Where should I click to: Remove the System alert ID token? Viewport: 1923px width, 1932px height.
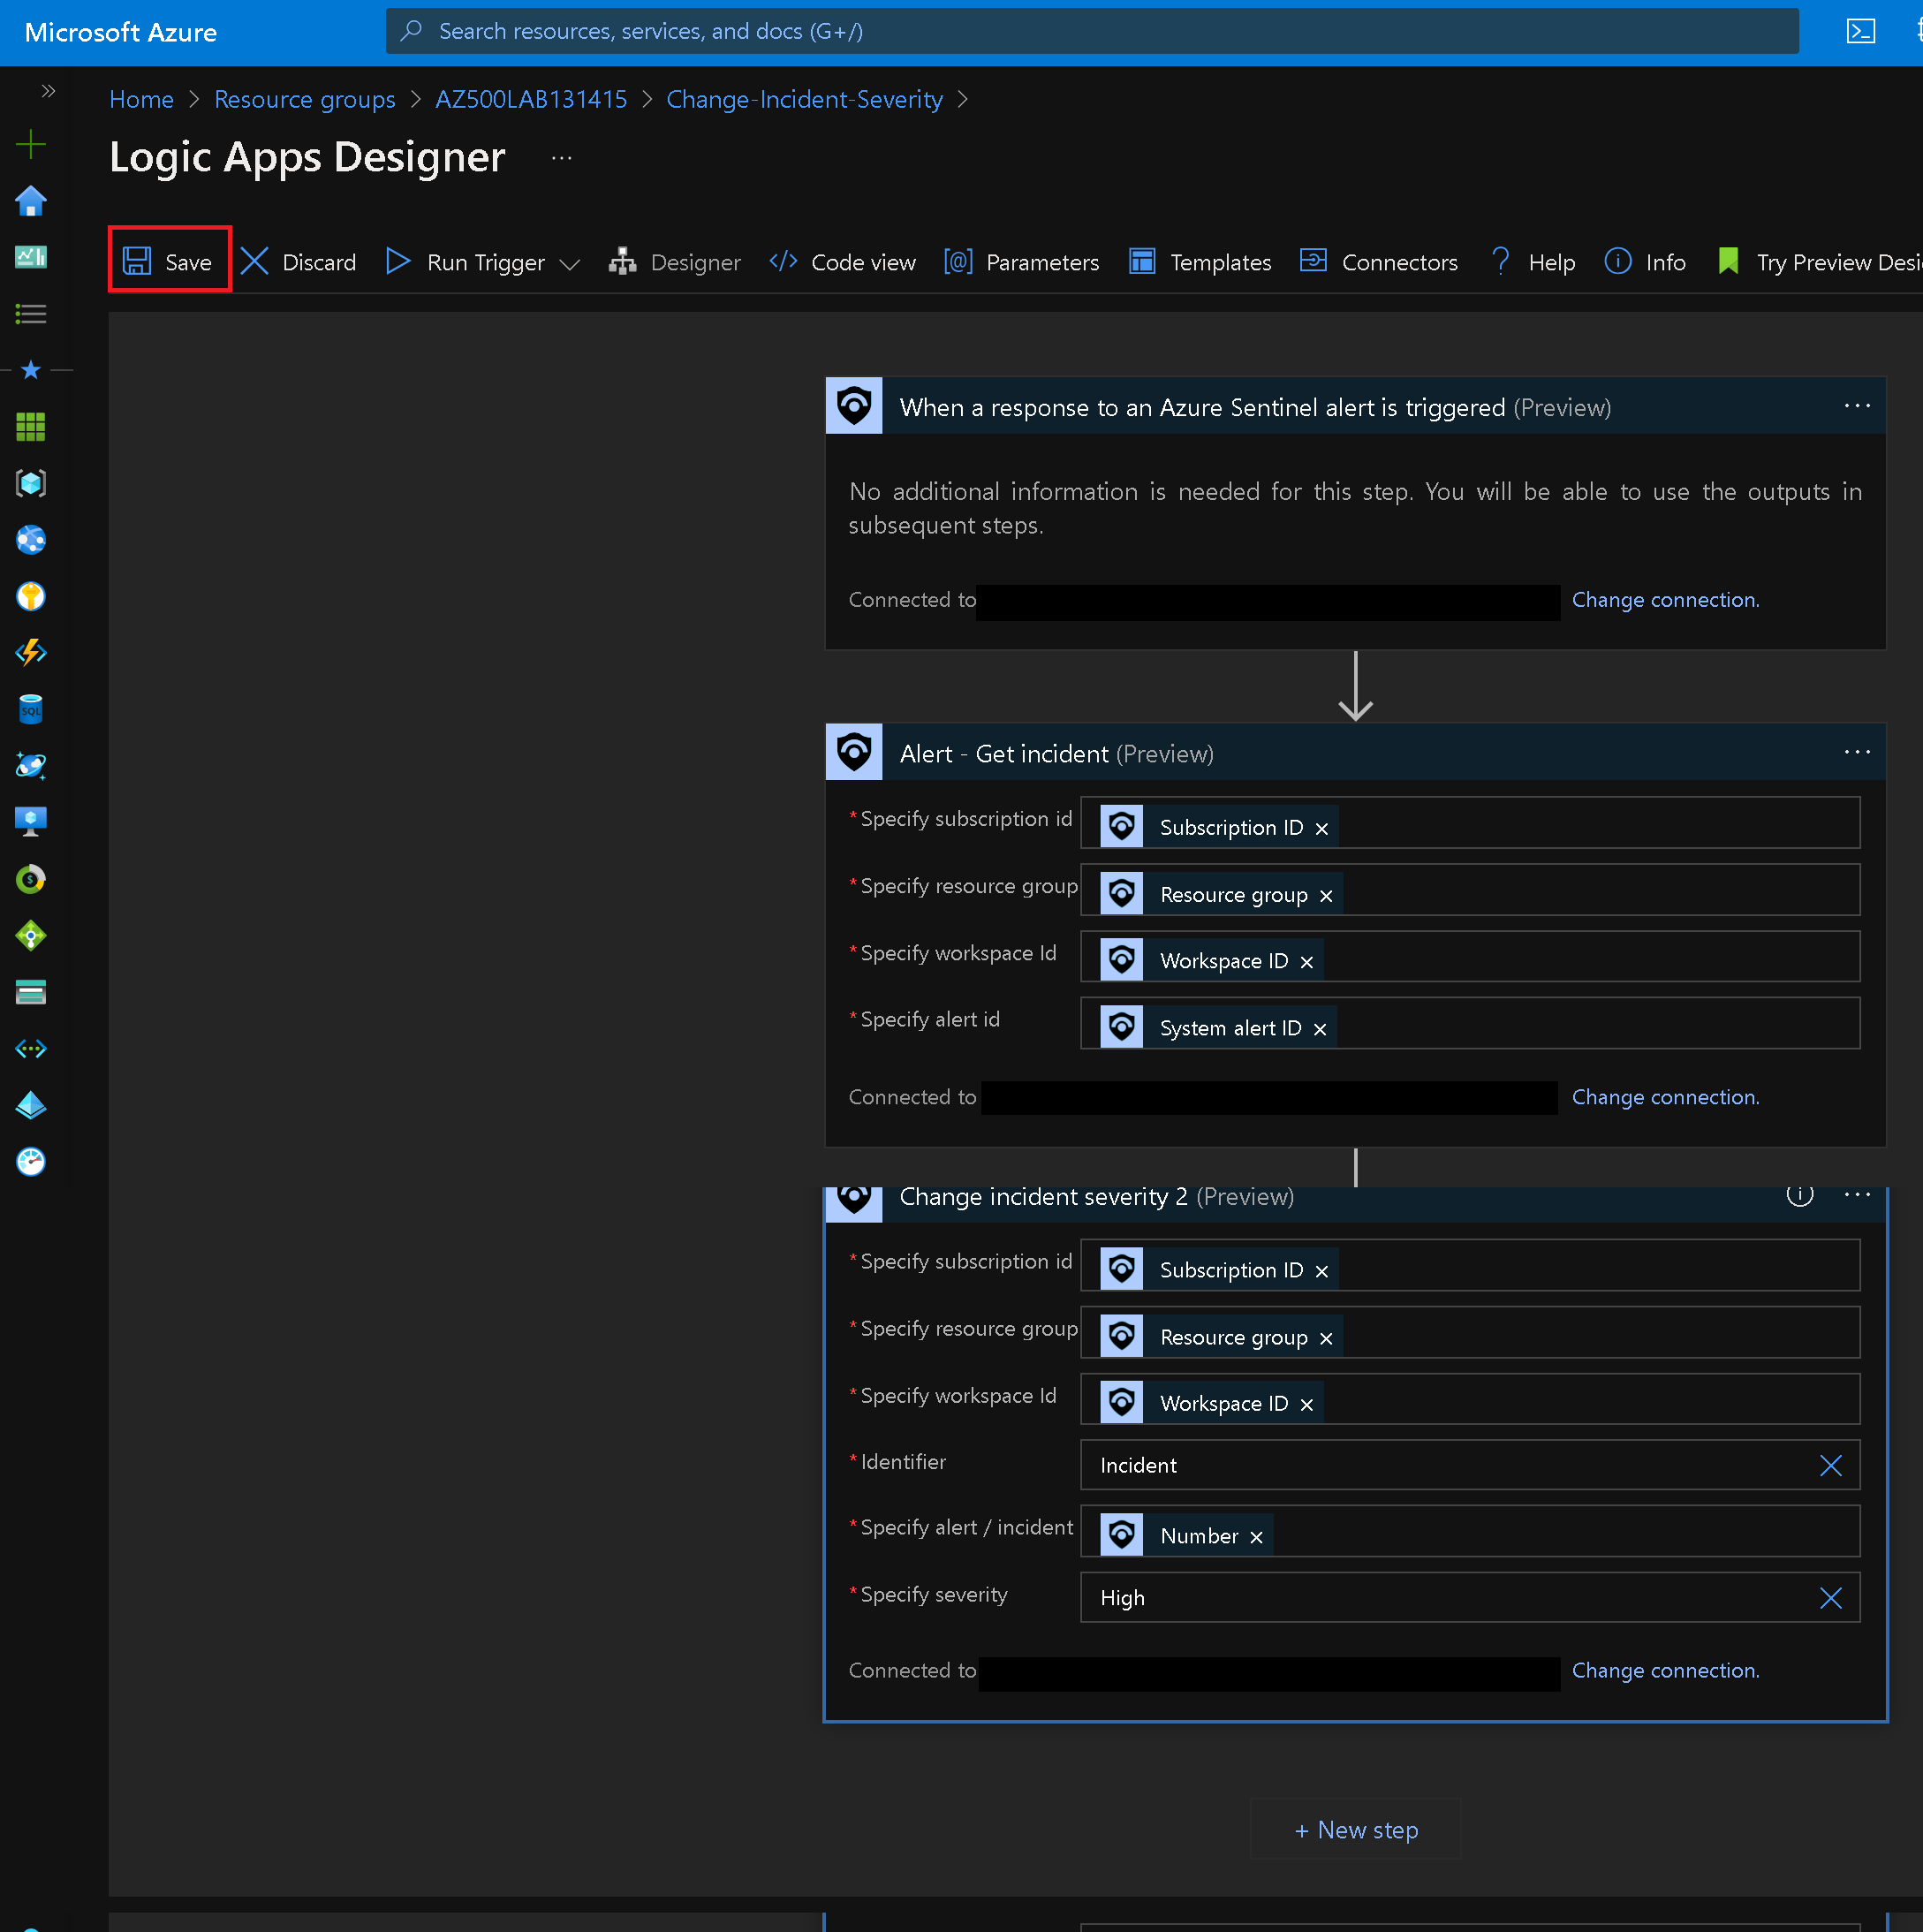(x=1319, y=1029)
